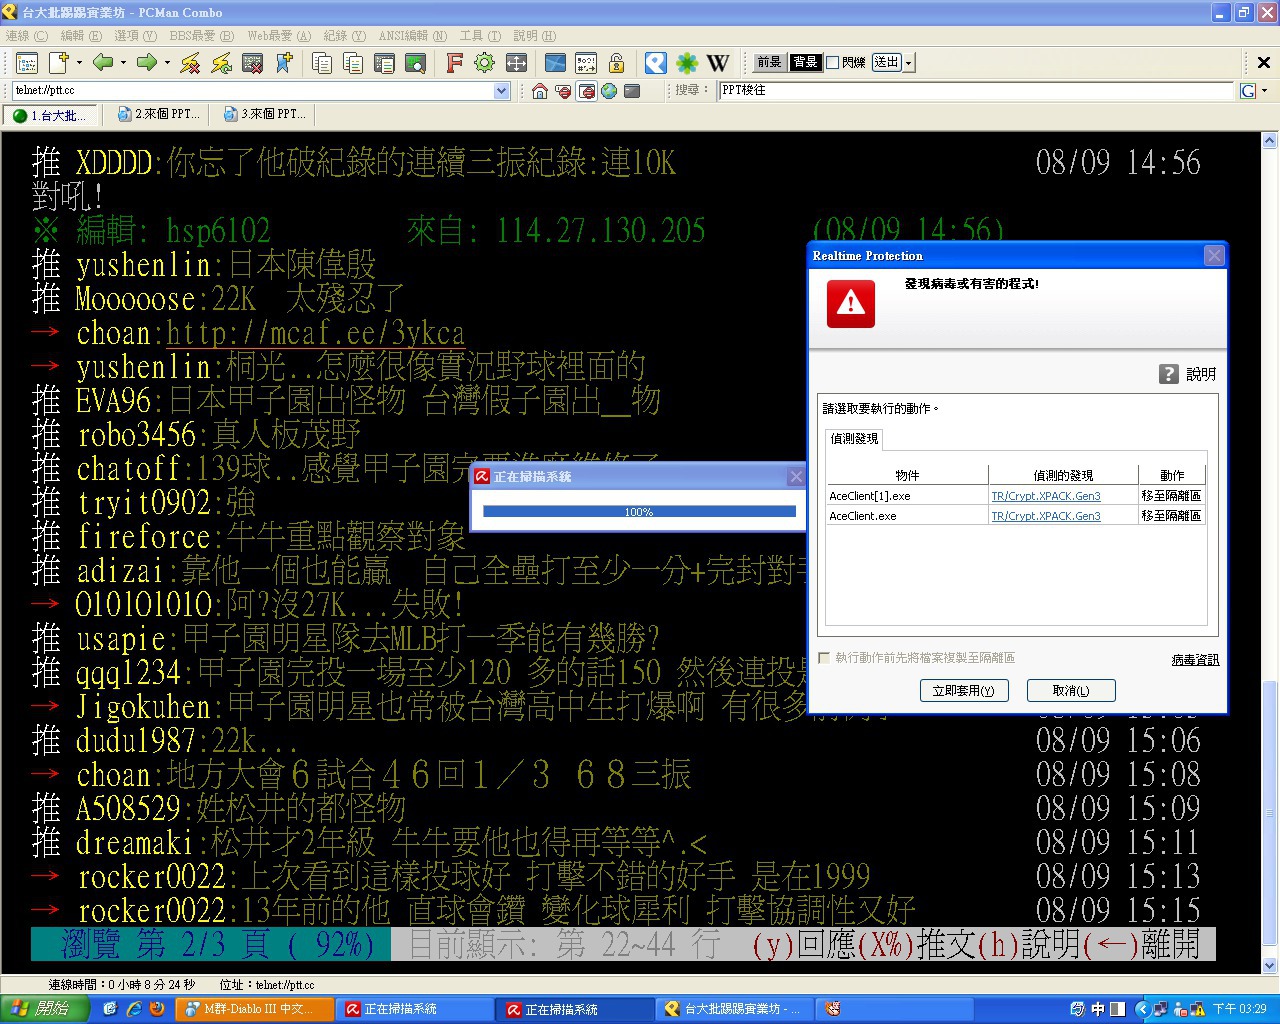
Task: Open the 工具 menu
Action: point(480,36)
